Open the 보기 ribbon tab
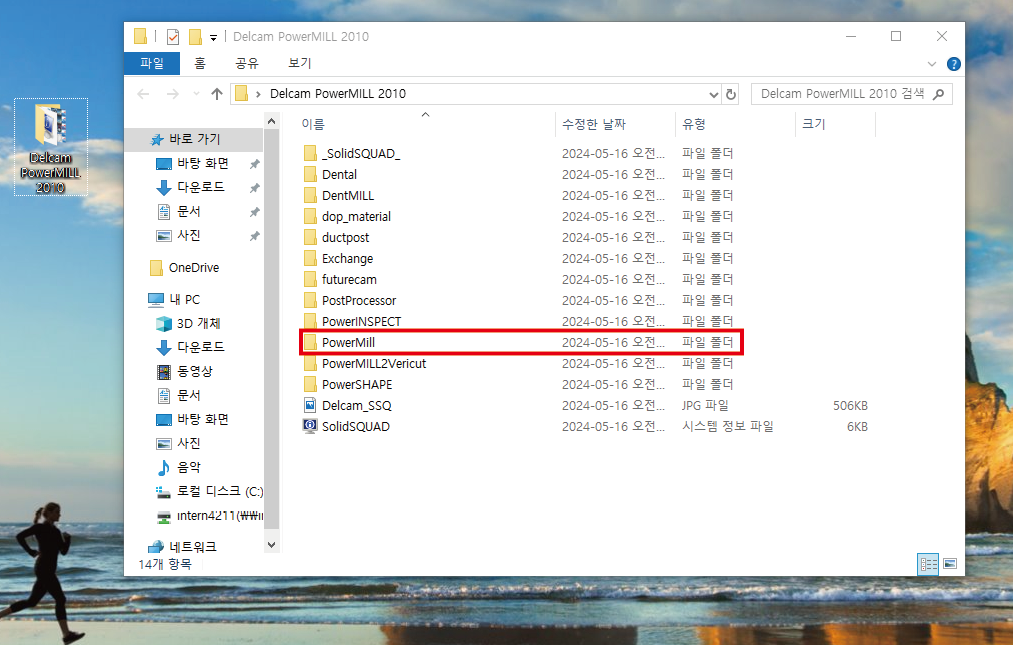 (300, 63)
